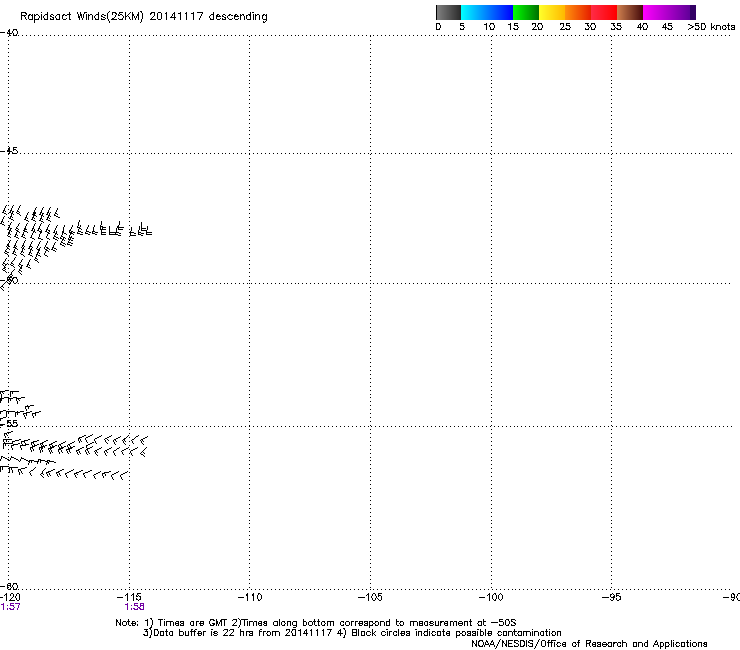Viewport: 740px width, 650px height.
Task: Click the purple 1:58 time label
Action: (x=135, y=607)
